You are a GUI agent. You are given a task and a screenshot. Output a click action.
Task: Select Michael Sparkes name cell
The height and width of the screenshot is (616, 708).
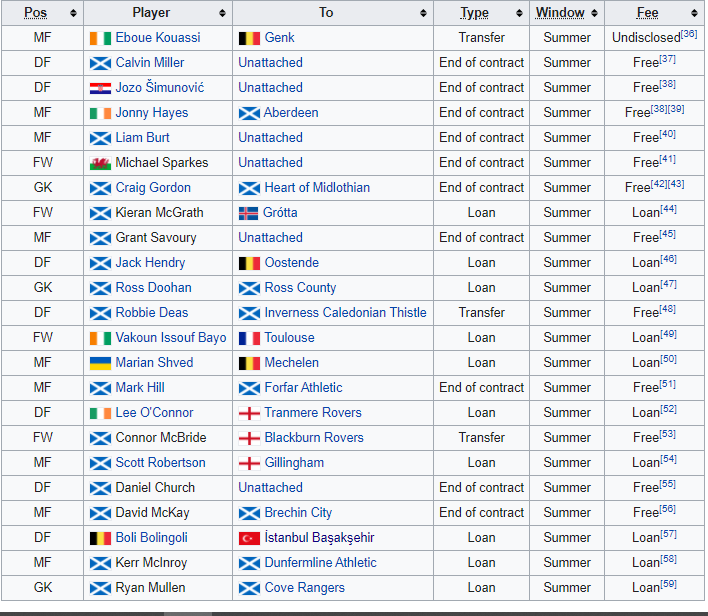158,163
